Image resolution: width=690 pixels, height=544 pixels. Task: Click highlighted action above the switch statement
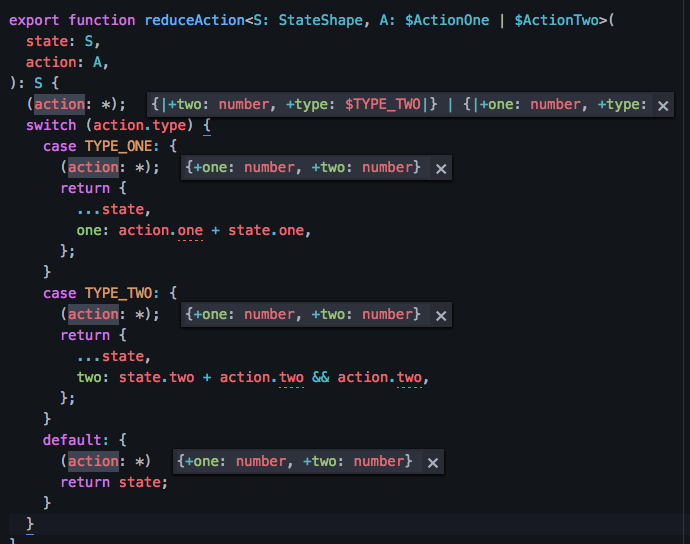[x=59, y=104]
